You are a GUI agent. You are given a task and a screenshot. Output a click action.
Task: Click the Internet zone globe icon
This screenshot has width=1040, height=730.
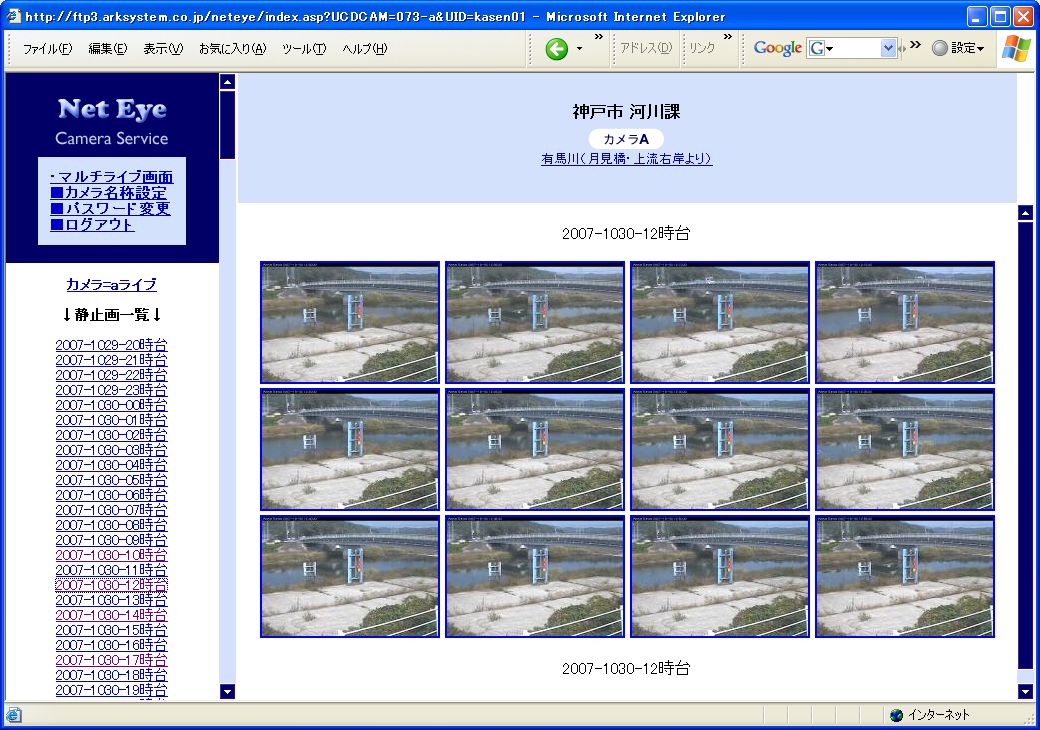tap(896, 715)
